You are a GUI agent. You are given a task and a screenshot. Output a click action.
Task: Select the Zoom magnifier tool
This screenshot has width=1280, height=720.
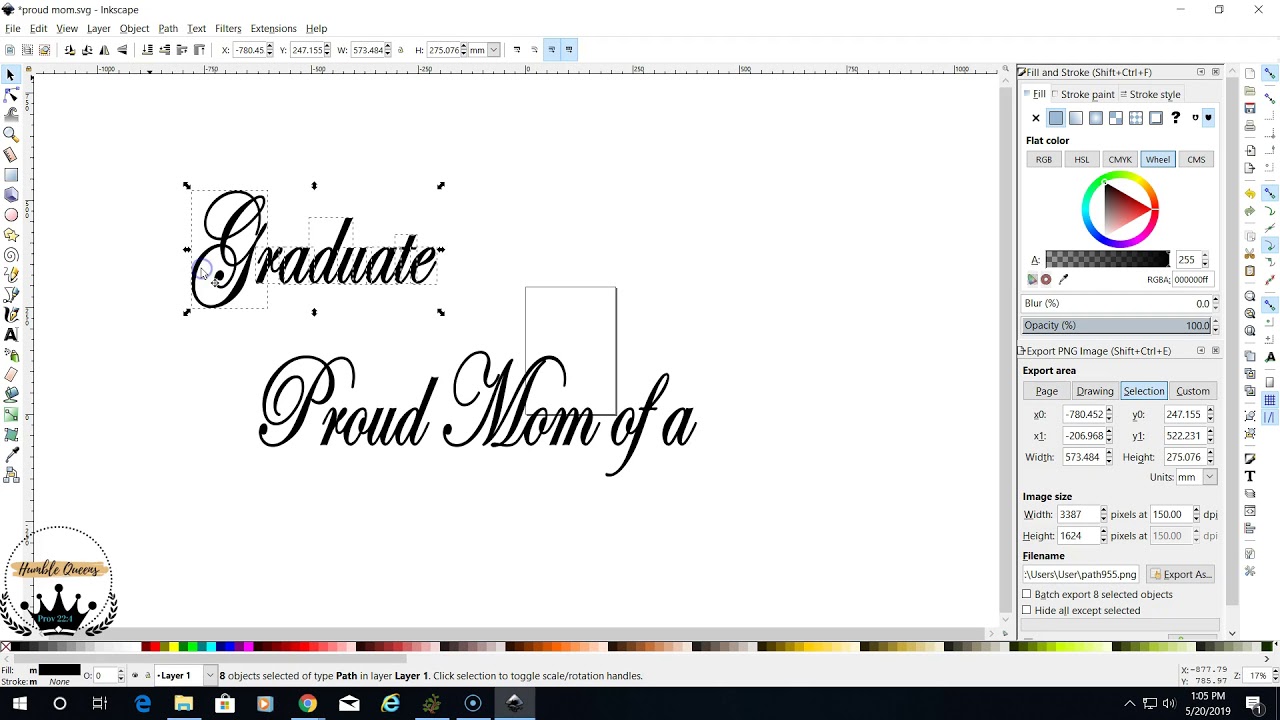(11, 135)
